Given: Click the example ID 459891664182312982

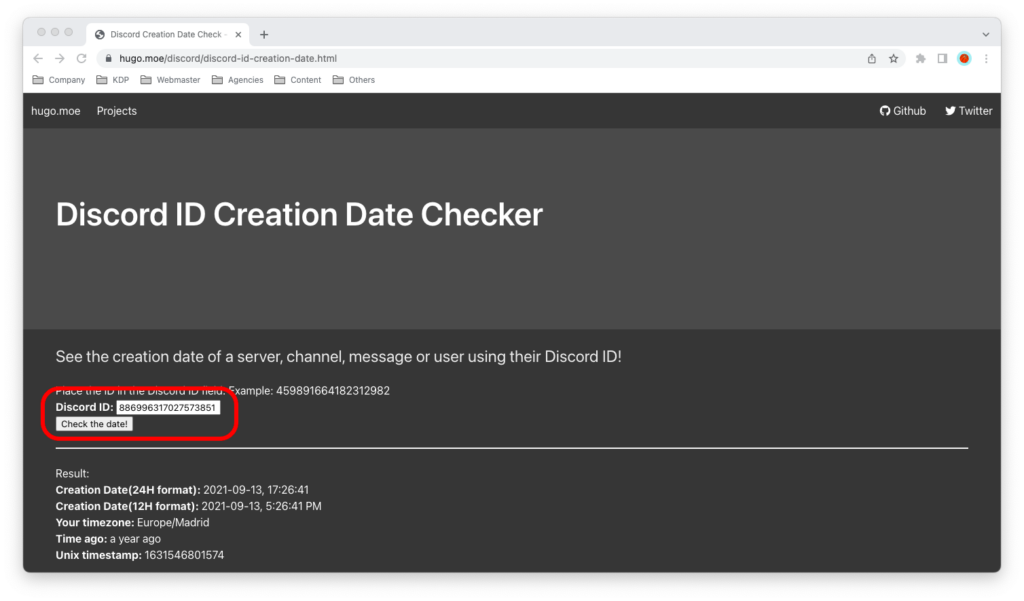Looking at the screenshot, I should (333, 391).
